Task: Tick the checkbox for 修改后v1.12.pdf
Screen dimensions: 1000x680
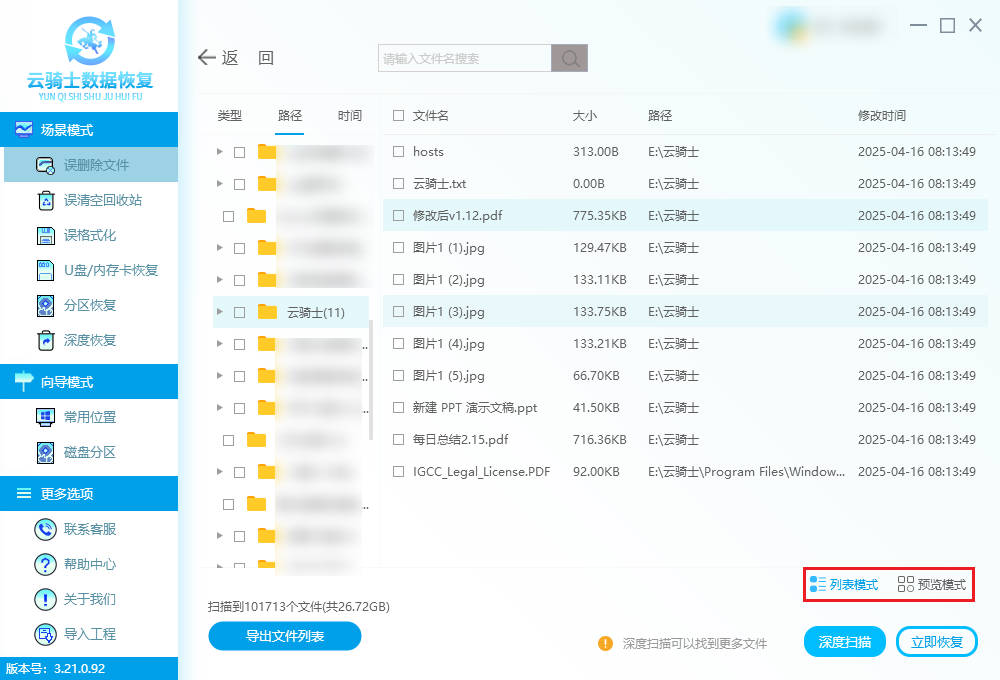Action: (x=398, y=216)
